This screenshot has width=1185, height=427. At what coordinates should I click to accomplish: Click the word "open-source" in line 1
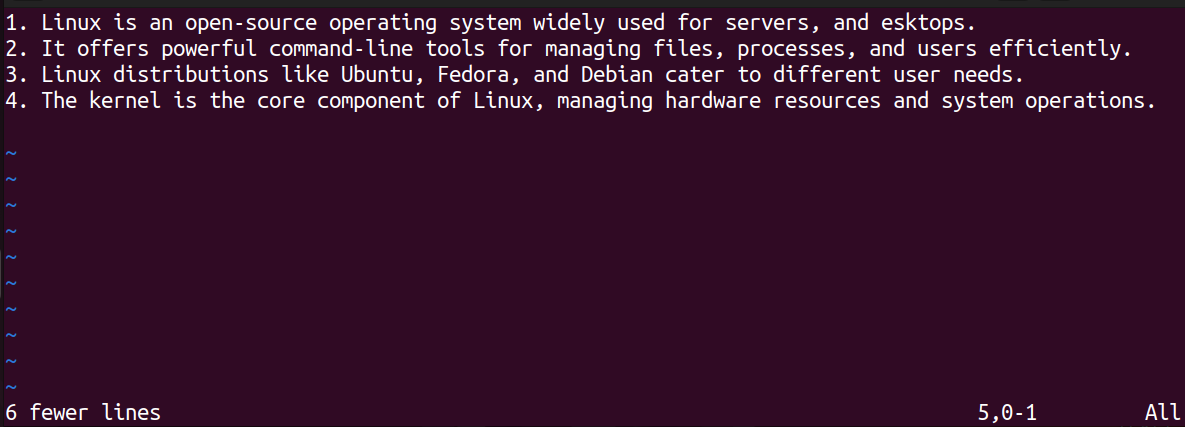coord(250,21)
